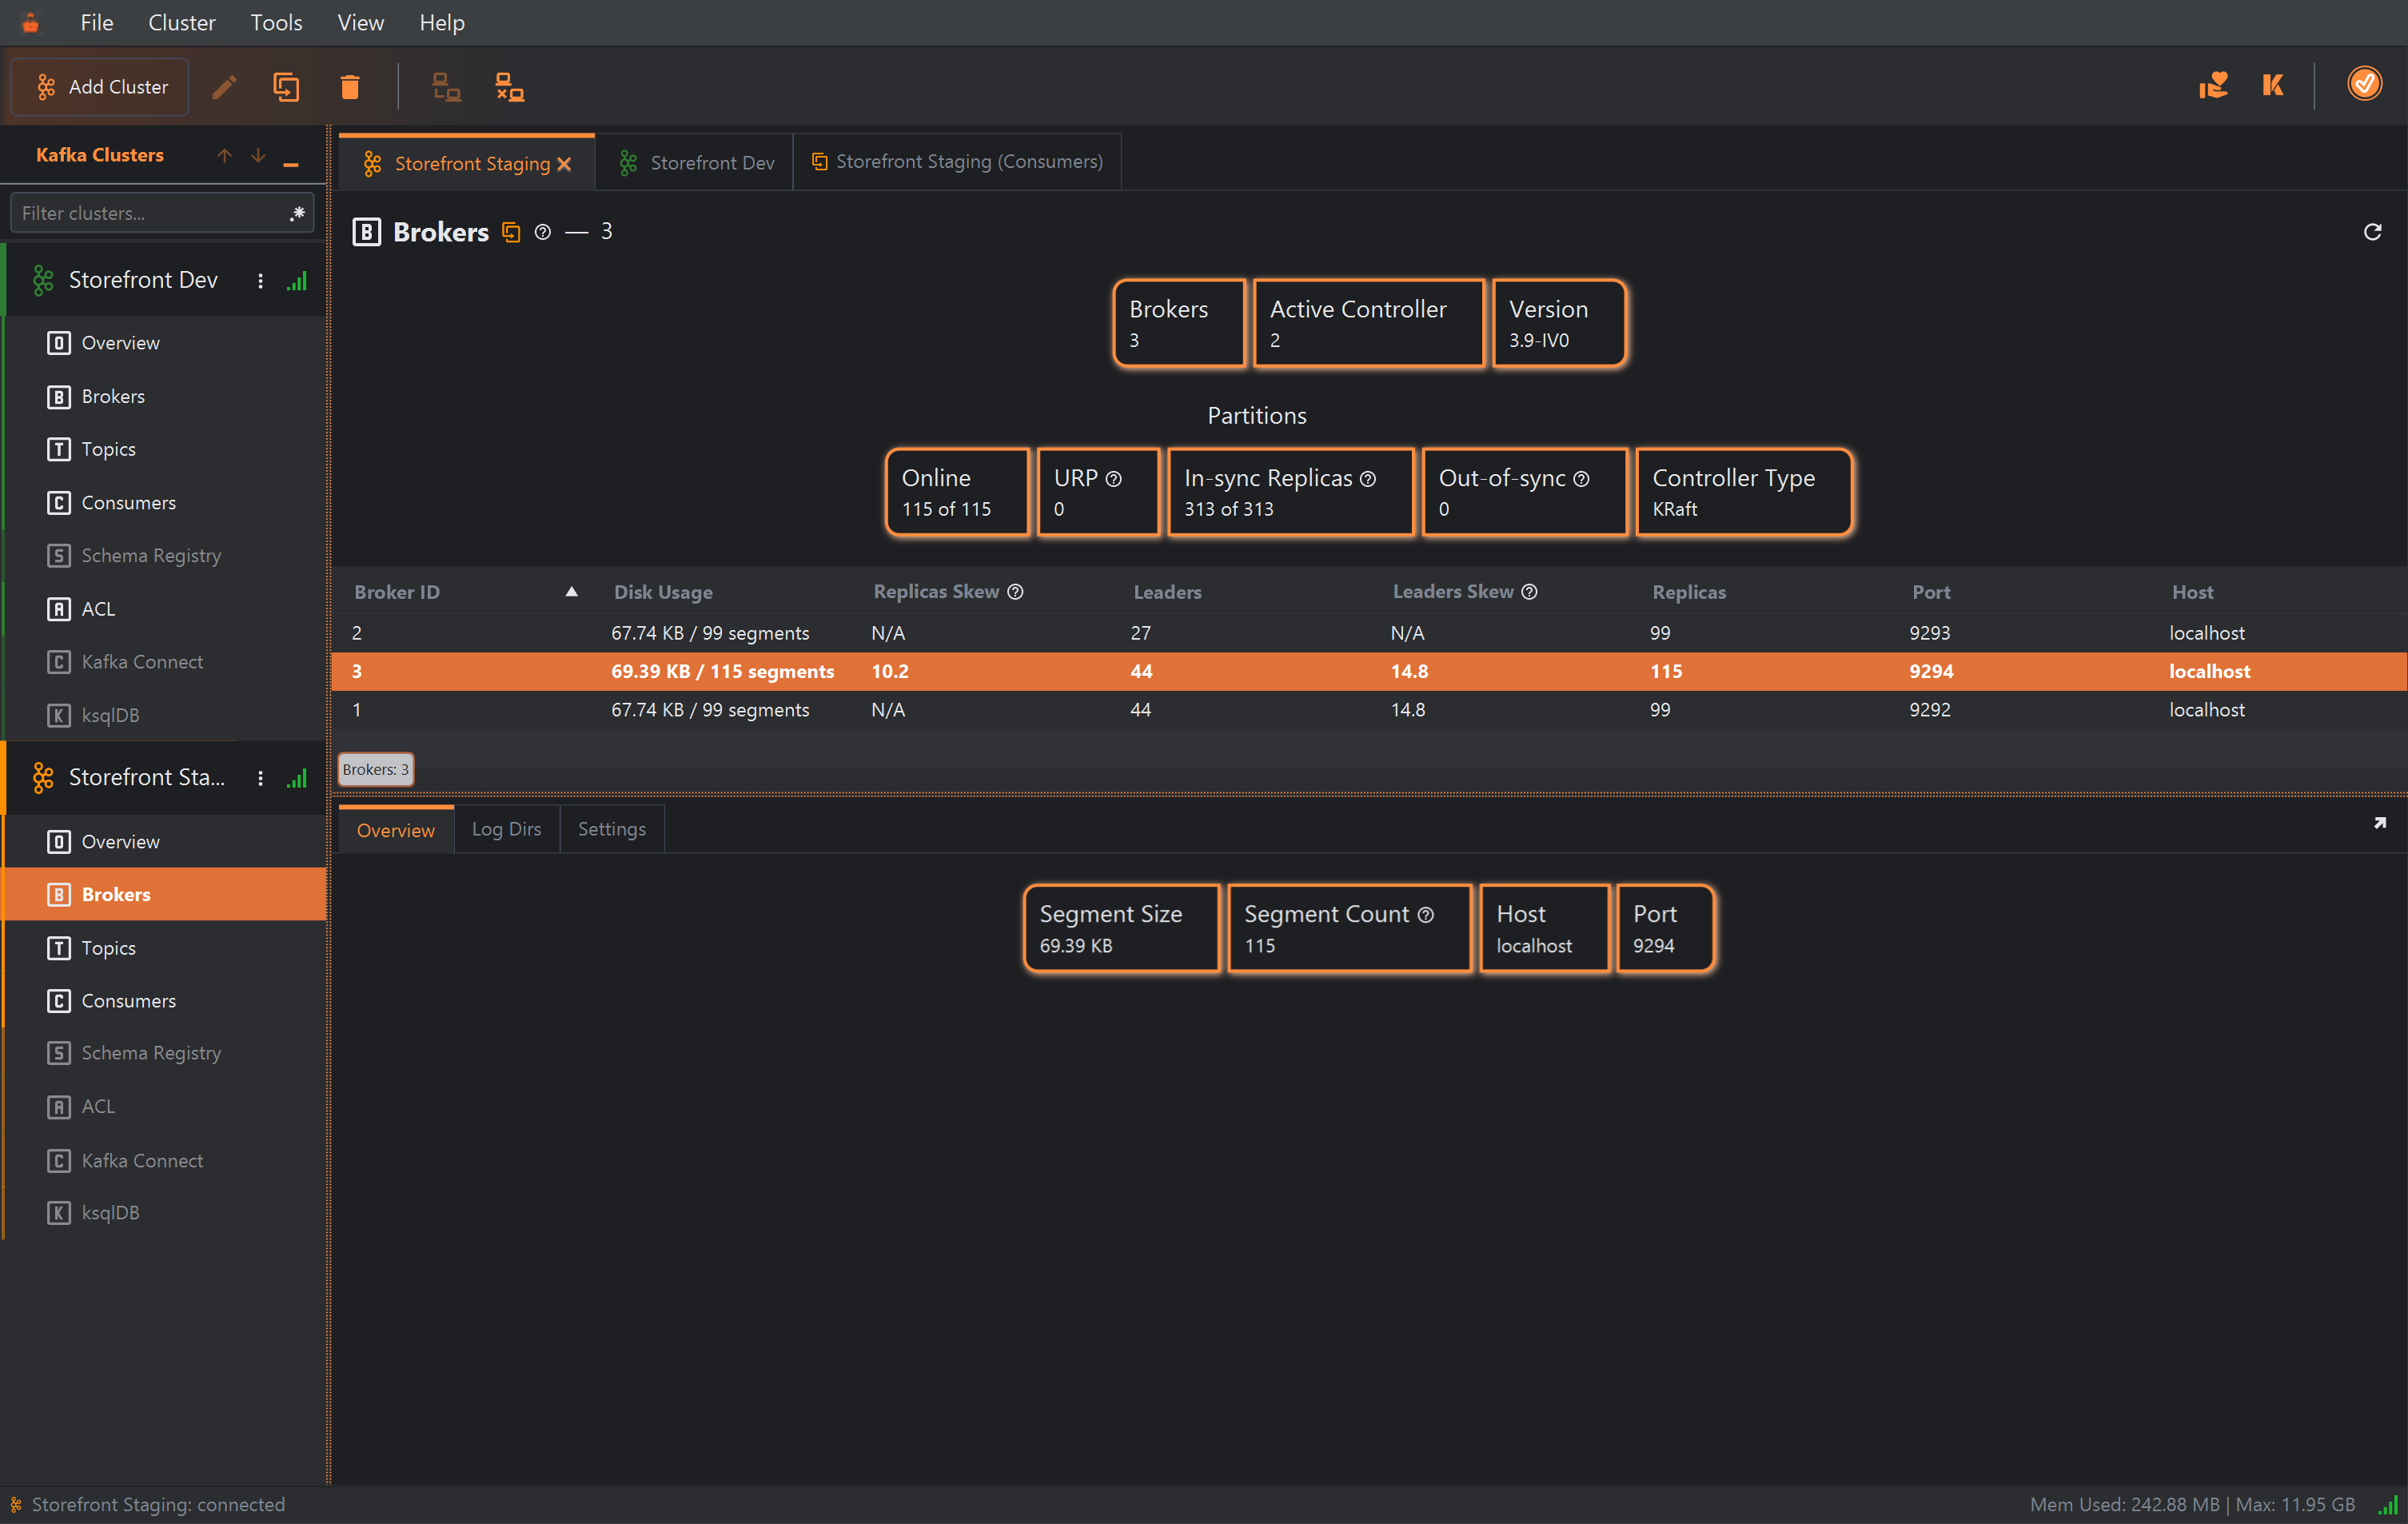
Task: Click the support hand-heart icon
Action: [x=2213, y=85]
